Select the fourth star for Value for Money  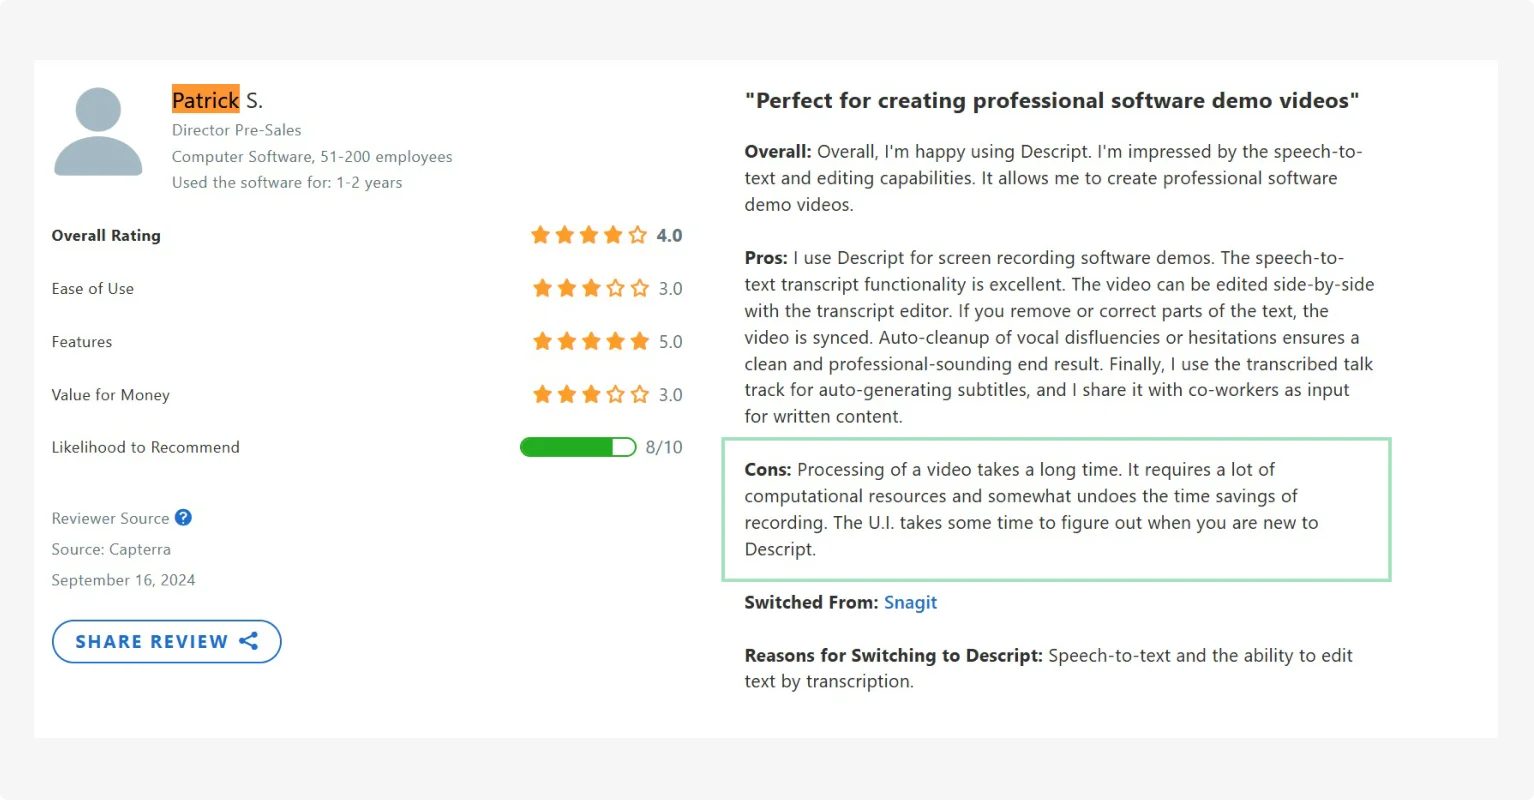coord(616,394)
